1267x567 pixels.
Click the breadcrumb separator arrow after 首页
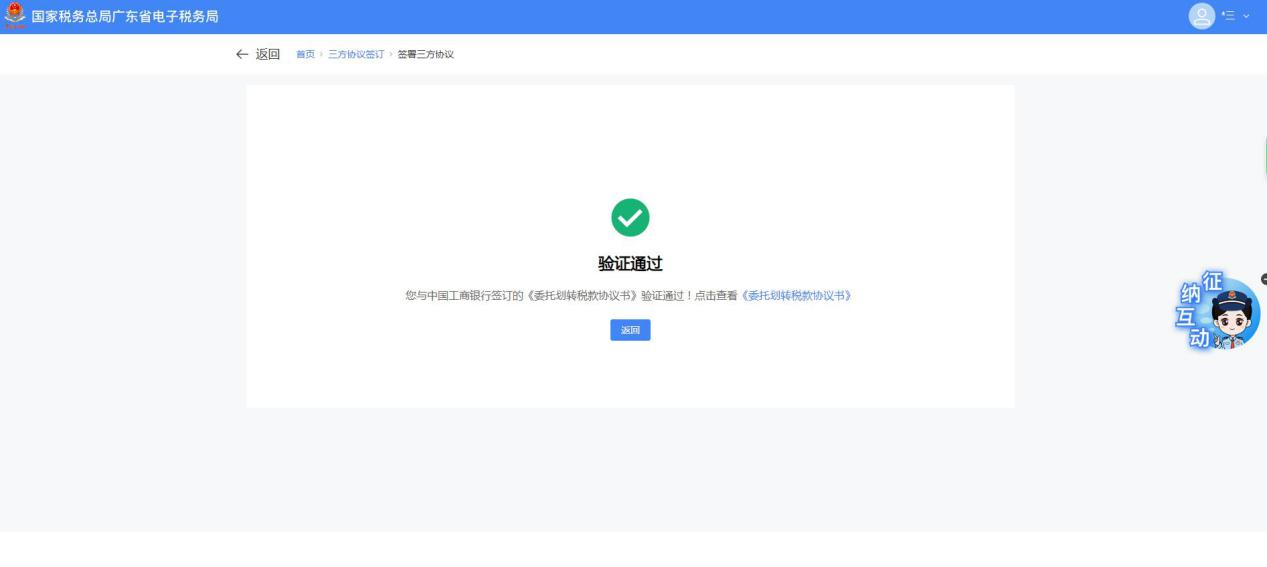coord(321,54)
